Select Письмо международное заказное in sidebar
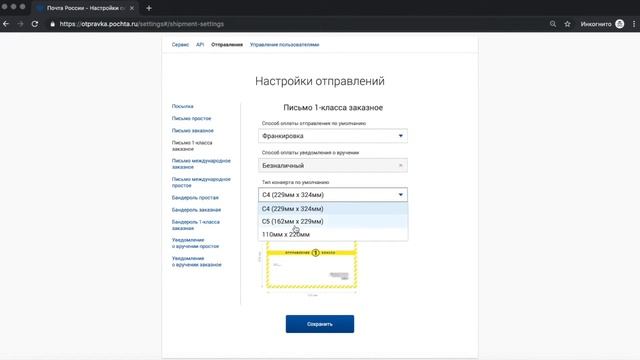Image resolution: width=640 pixels, height=360 pixels. point(201,164)
